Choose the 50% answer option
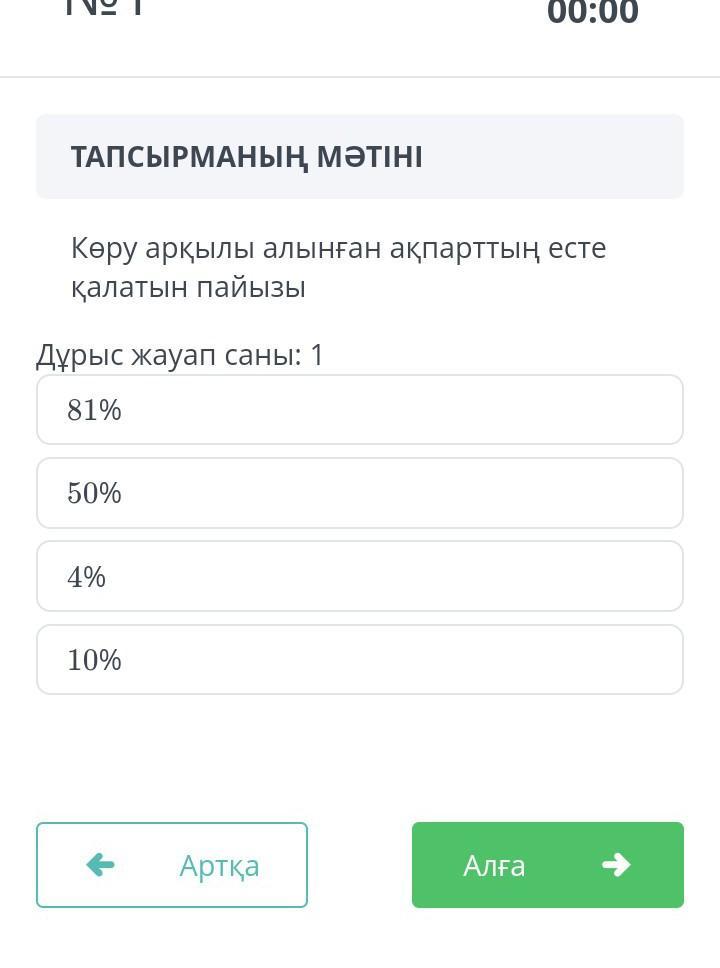 (360, 493)
